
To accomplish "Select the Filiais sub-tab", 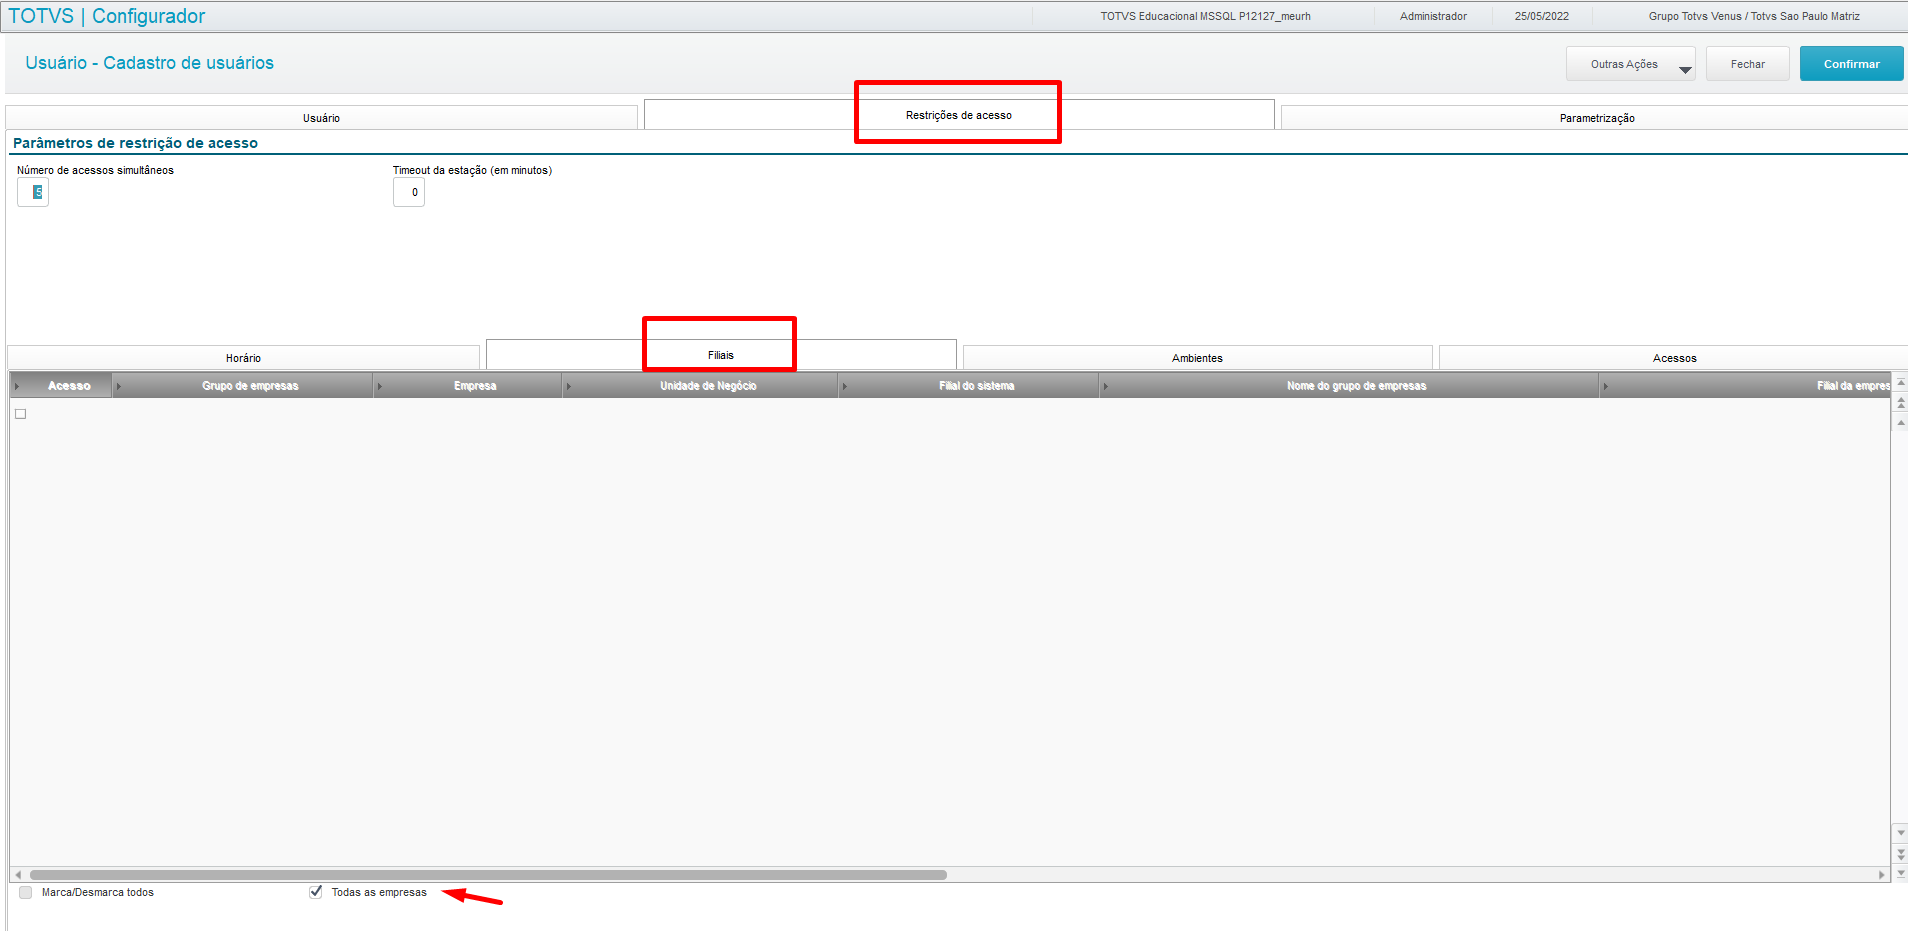I will point(721,355).
